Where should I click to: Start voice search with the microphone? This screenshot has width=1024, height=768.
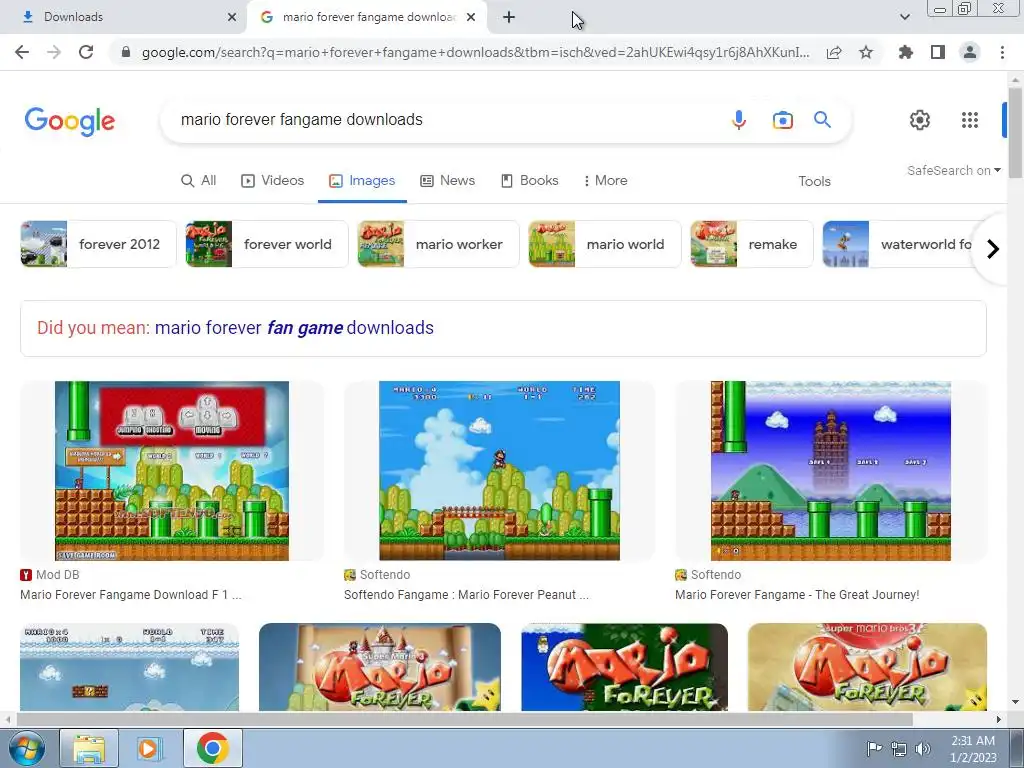[739, 120]
